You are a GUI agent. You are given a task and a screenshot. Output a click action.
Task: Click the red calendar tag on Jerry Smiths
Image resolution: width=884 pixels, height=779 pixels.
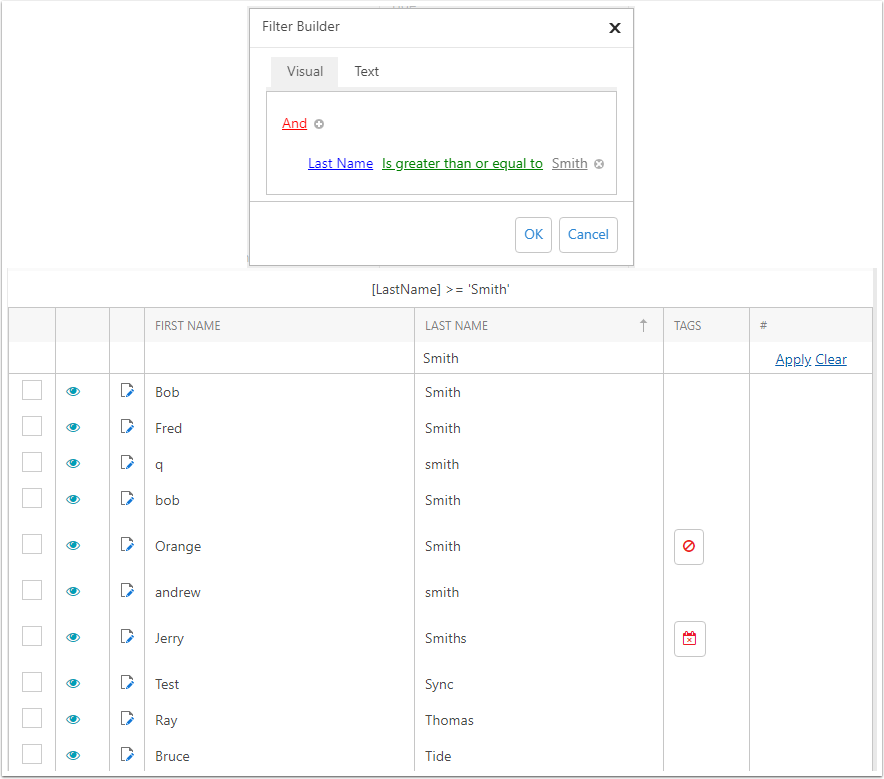tap(689, 639)
